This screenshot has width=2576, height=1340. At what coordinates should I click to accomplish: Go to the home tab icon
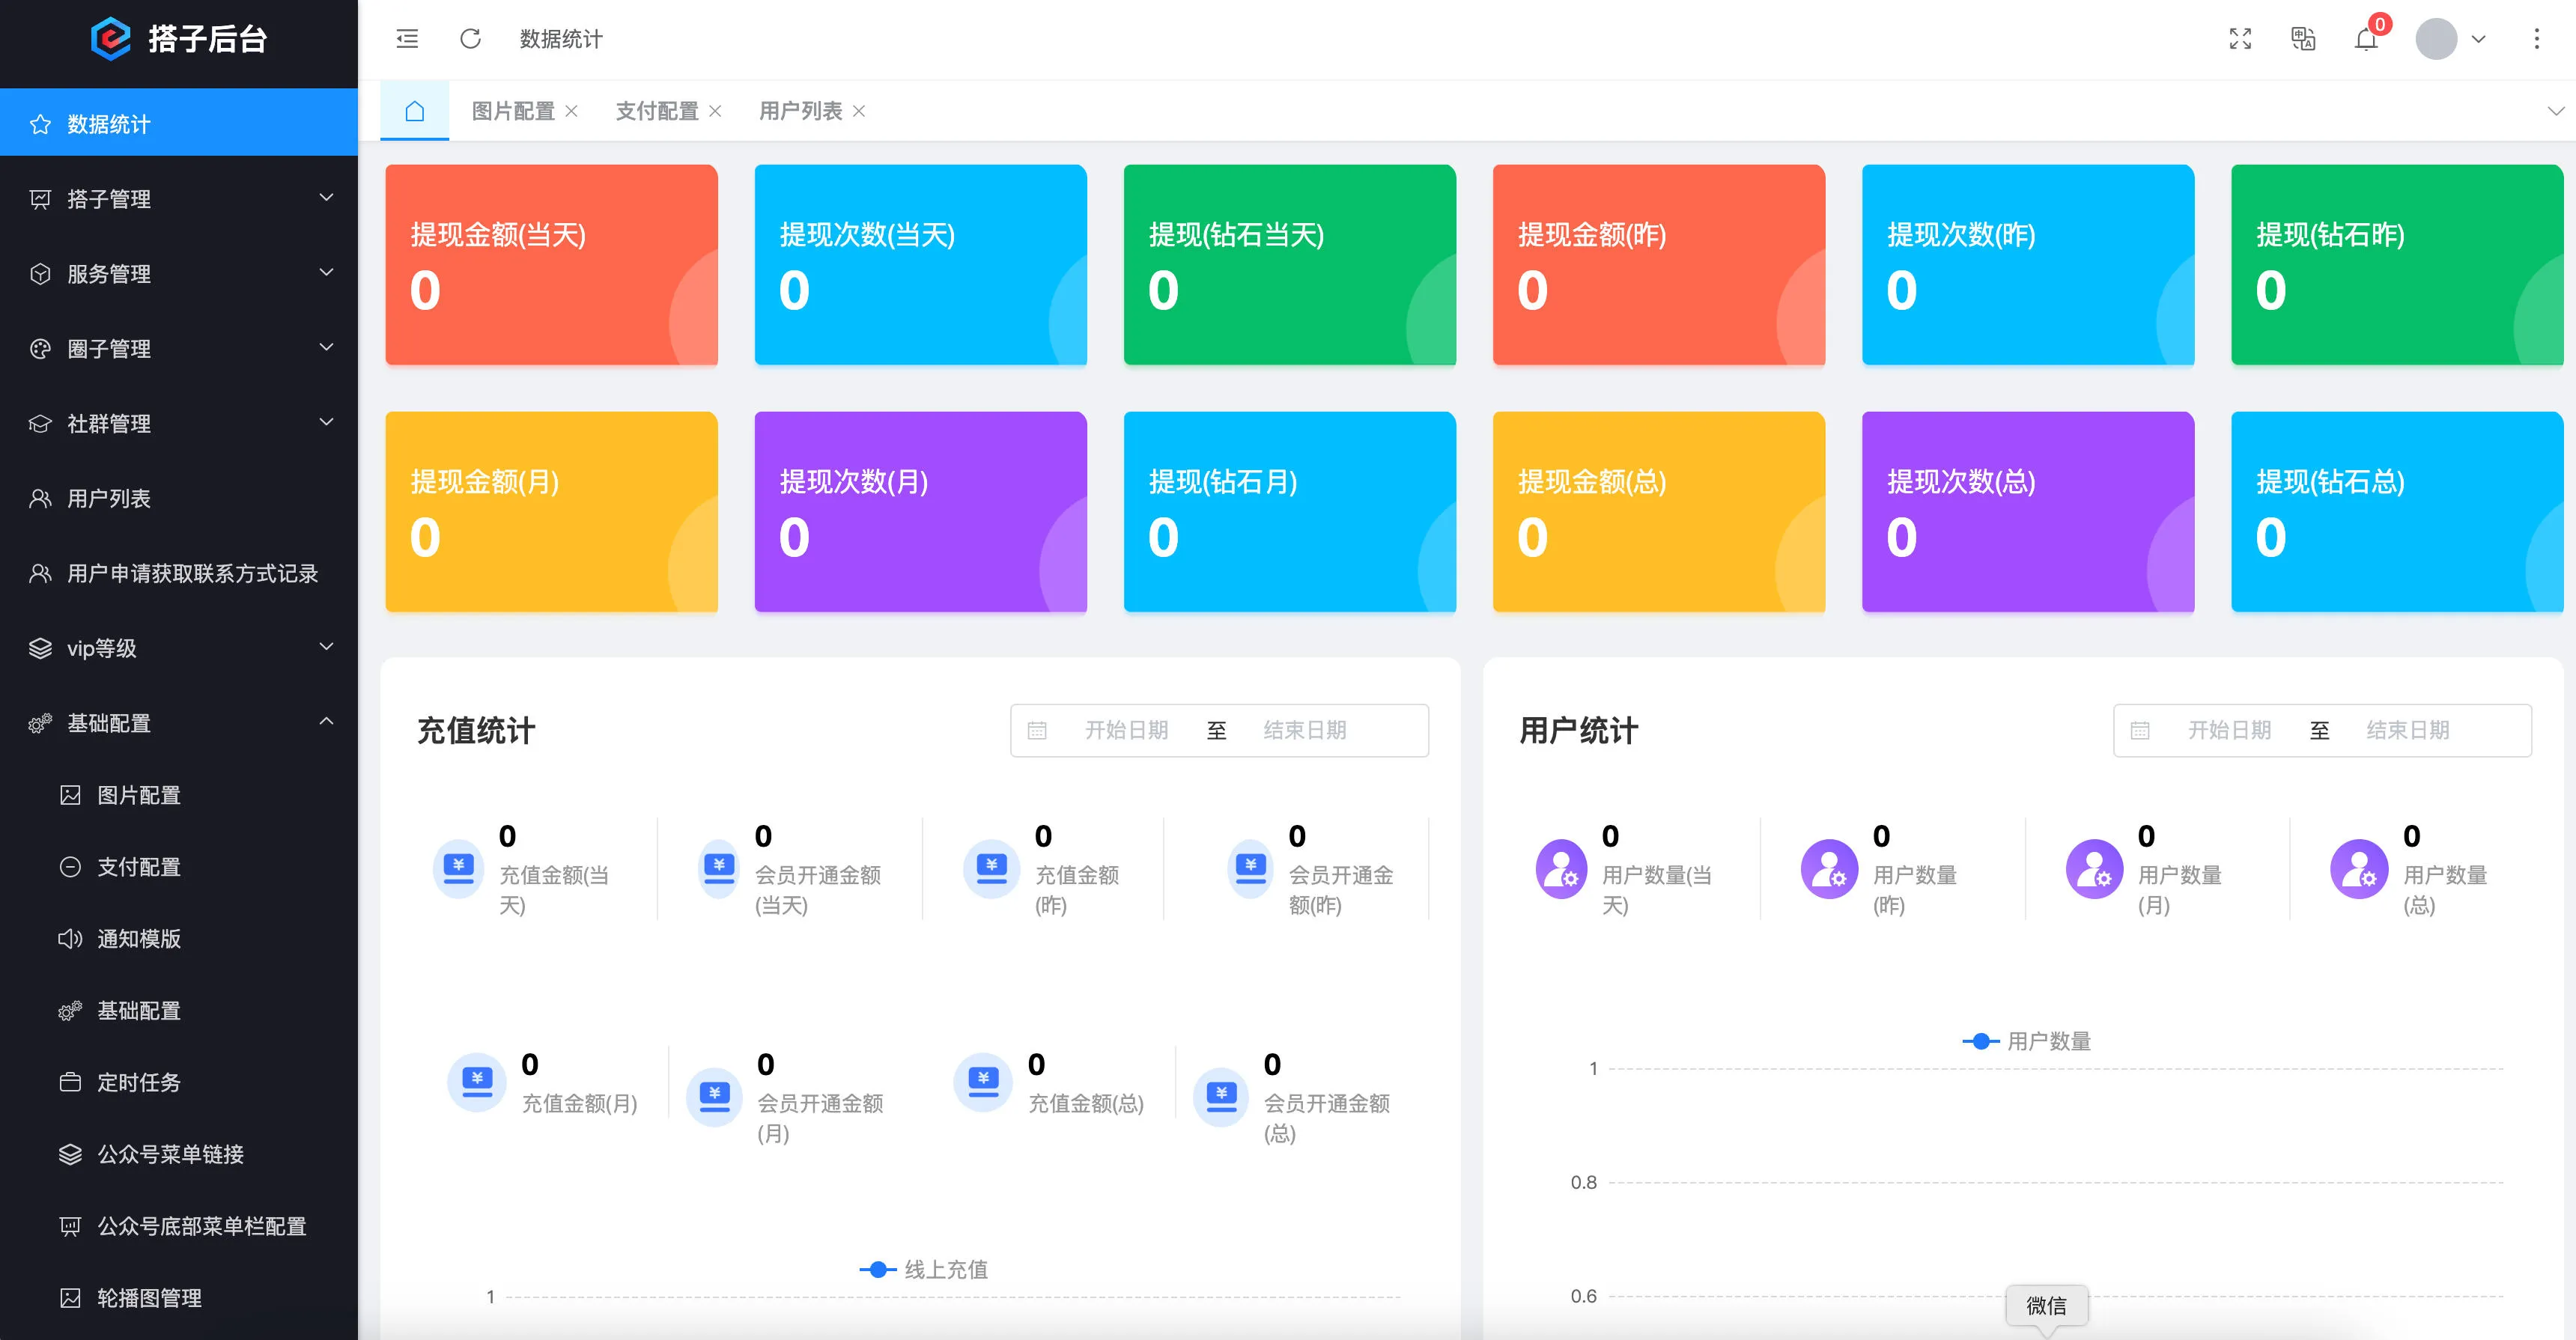click(415, 111)
